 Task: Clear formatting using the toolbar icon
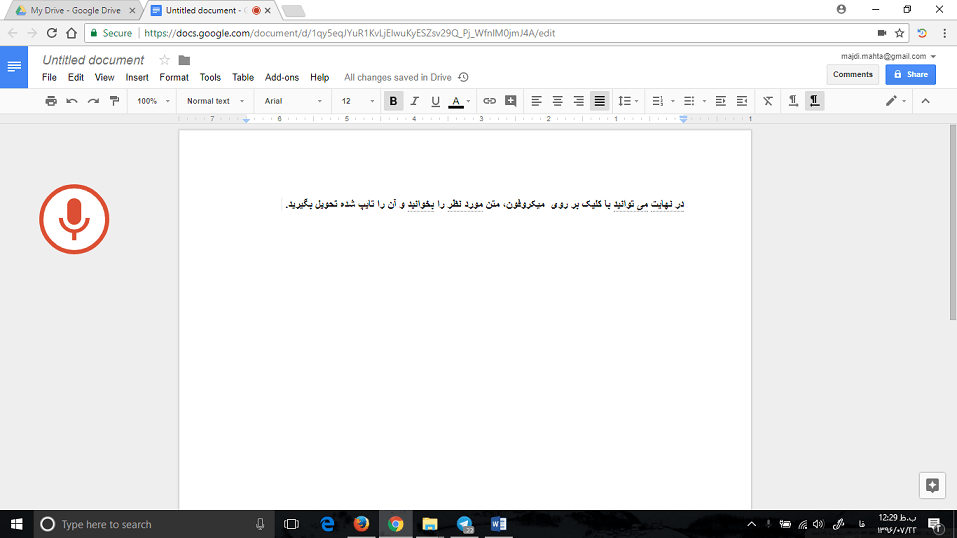click(x=768, y=101)
